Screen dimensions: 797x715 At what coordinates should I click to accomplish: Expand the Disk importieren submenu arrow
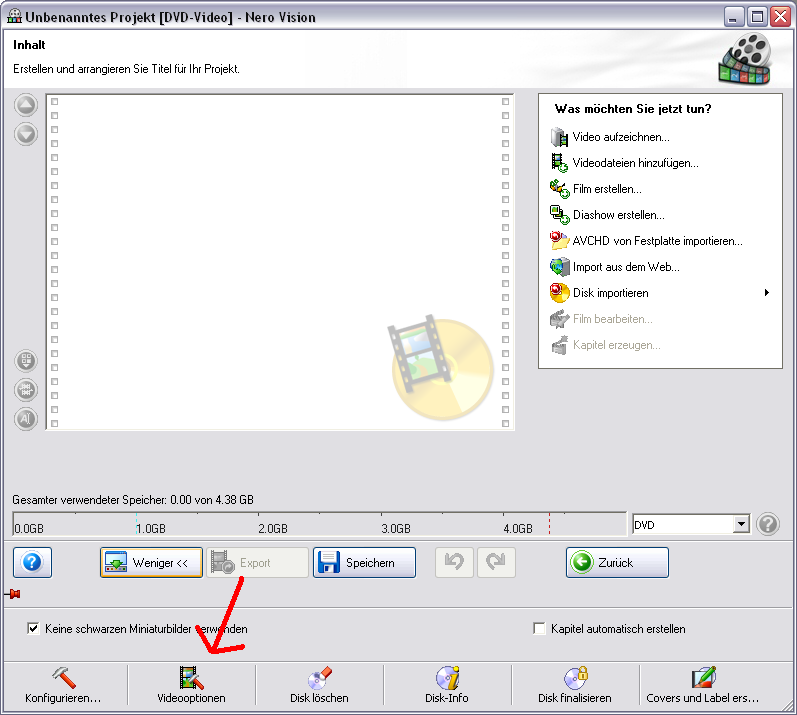click(767, 293)
